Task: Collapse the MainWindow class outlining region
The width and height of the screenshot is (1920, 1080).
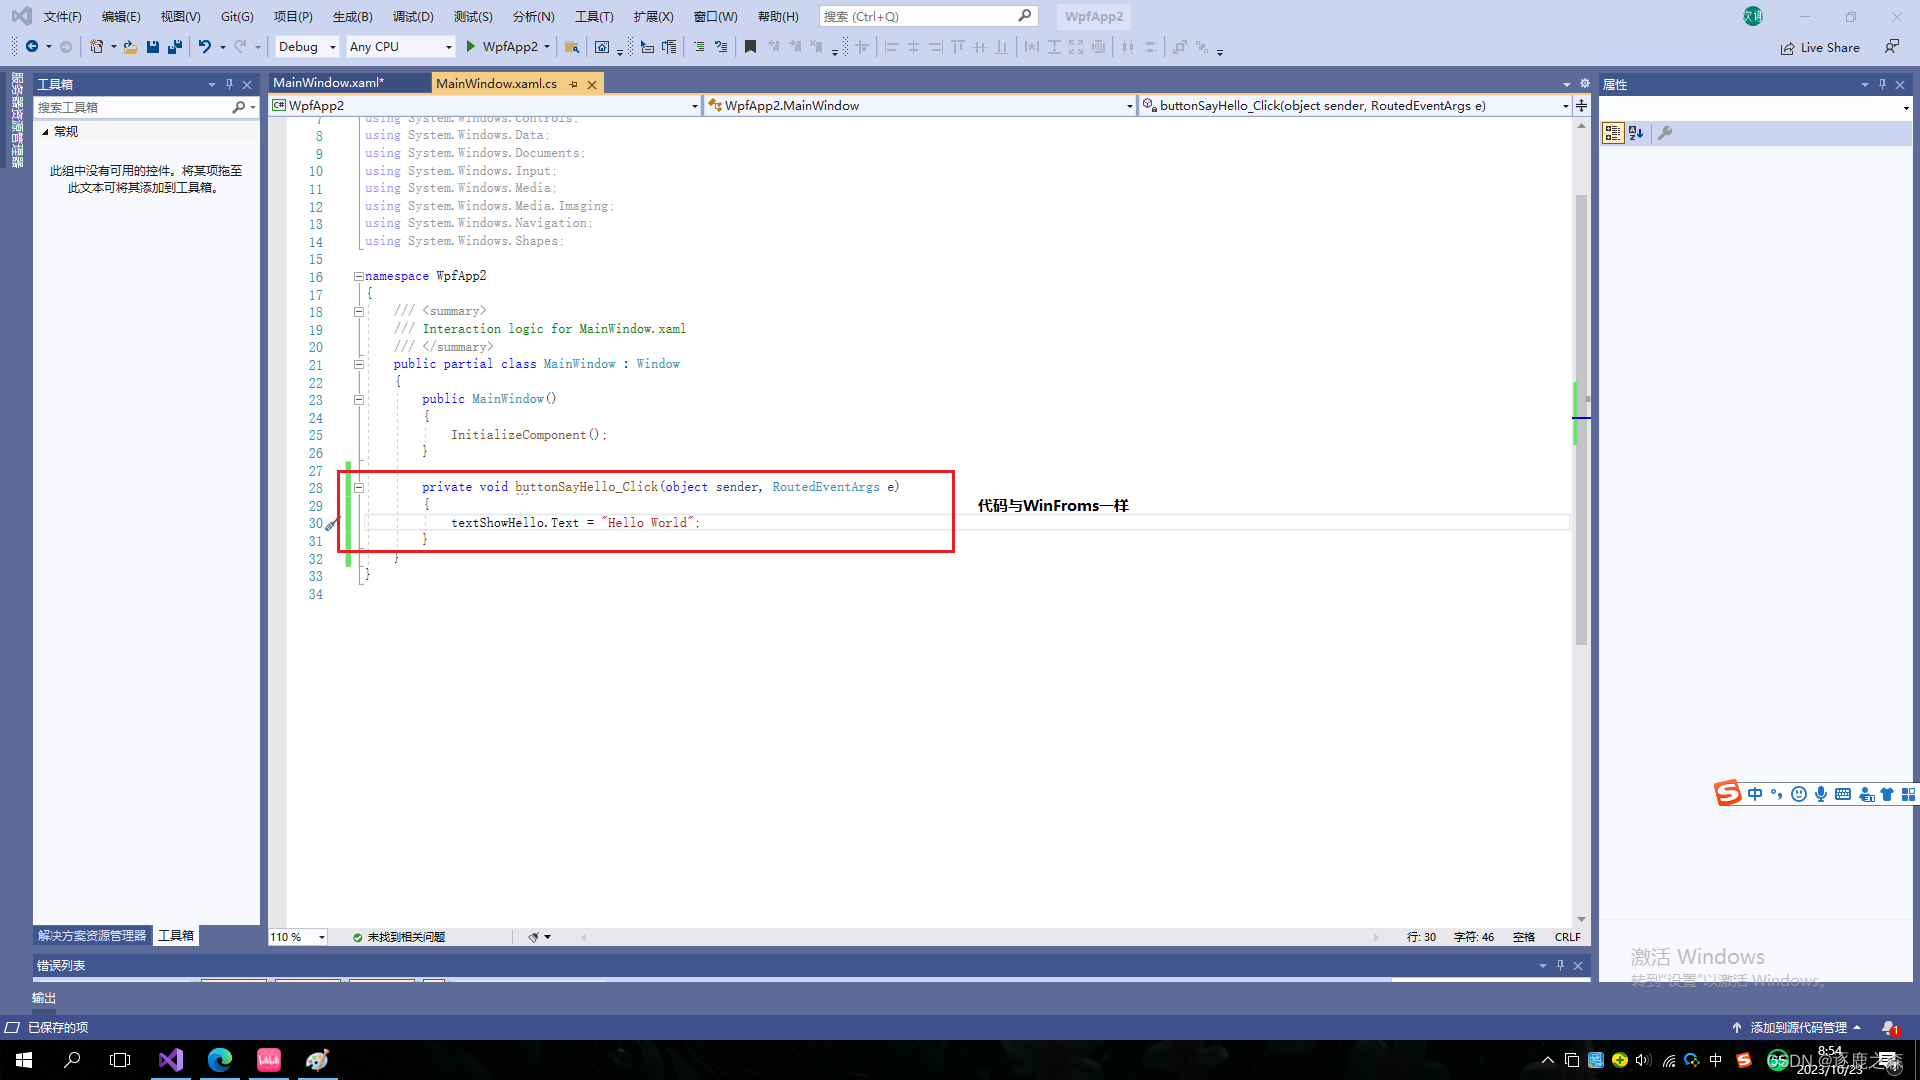Action: (358, 364)
